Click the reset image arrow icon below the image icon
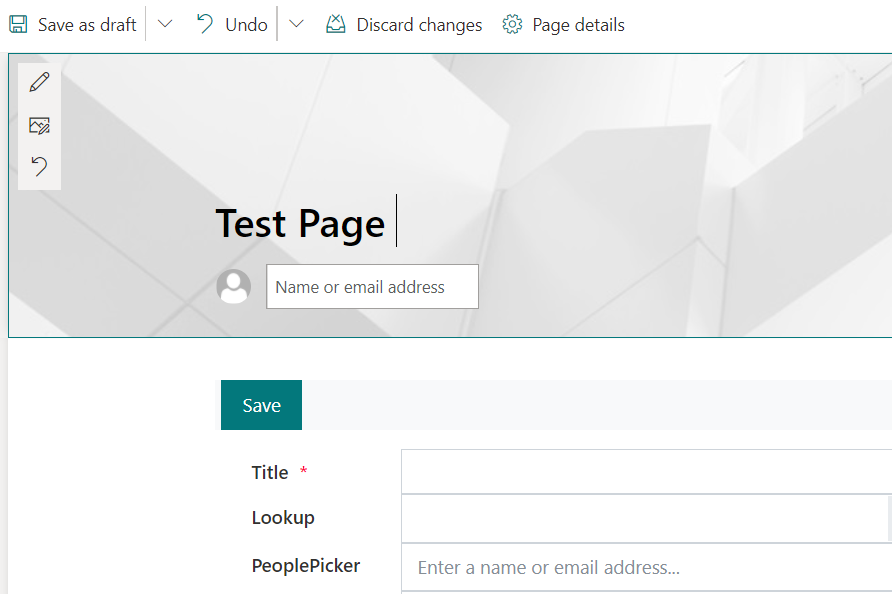892x594 pixels. click(39, 166)
